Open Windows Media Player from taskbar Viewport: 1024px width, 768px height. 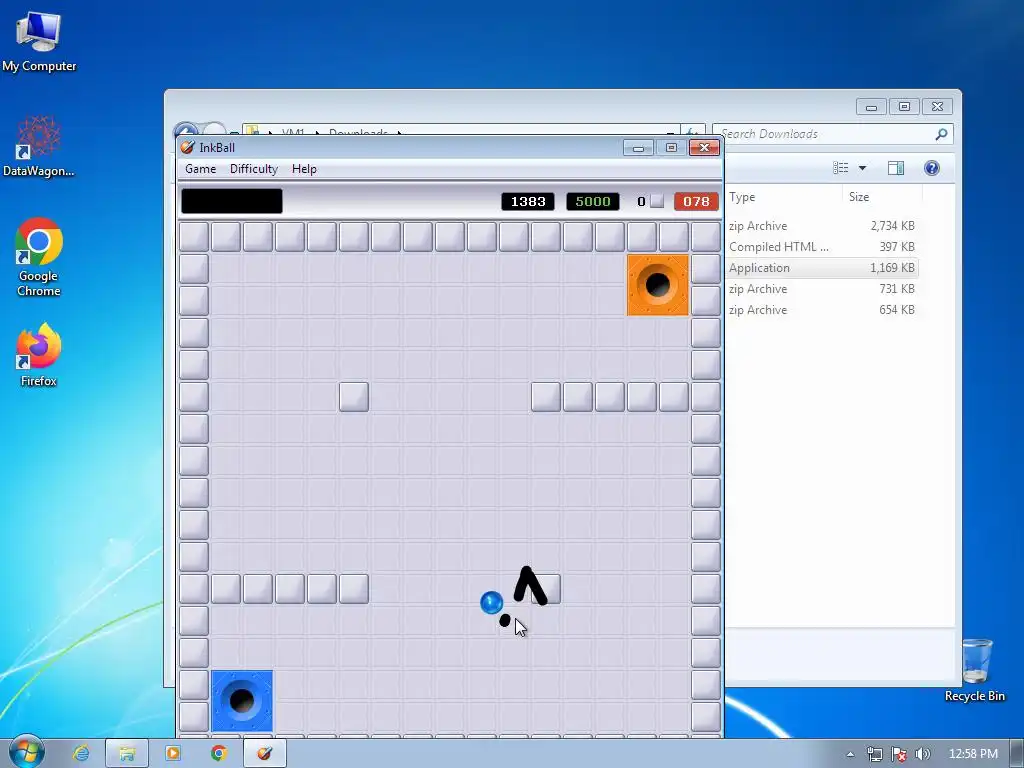click(x=173, y=753)
